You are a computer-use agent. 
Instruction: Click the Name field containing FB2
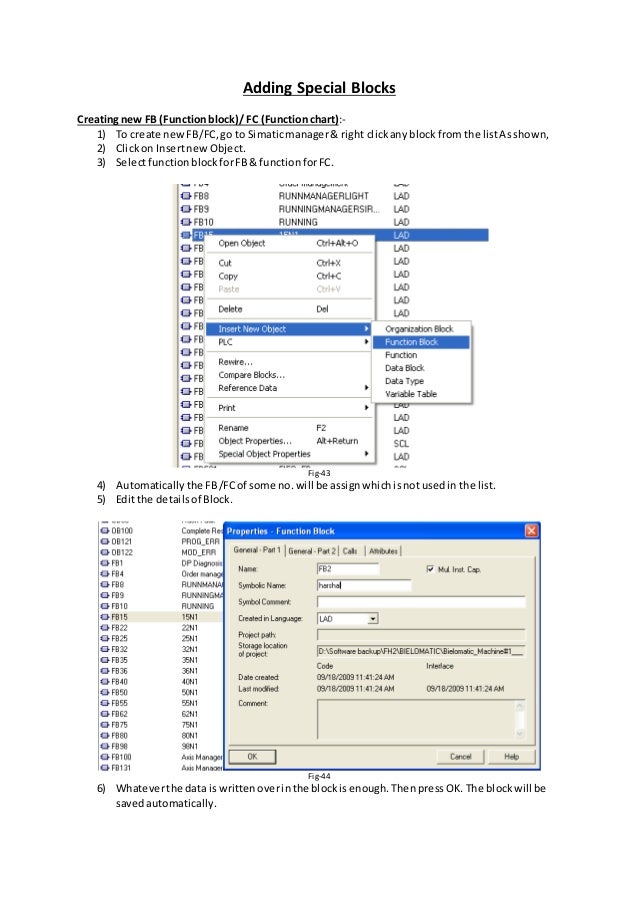(x=348, y=569)
